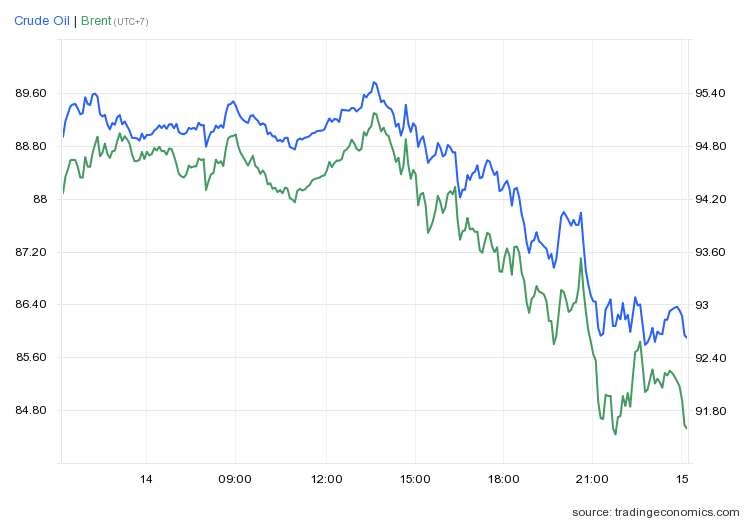Click the UTC+7 timezone label
Screen dimensions: 750x520
pyautogui.click(x=130, y=22)
